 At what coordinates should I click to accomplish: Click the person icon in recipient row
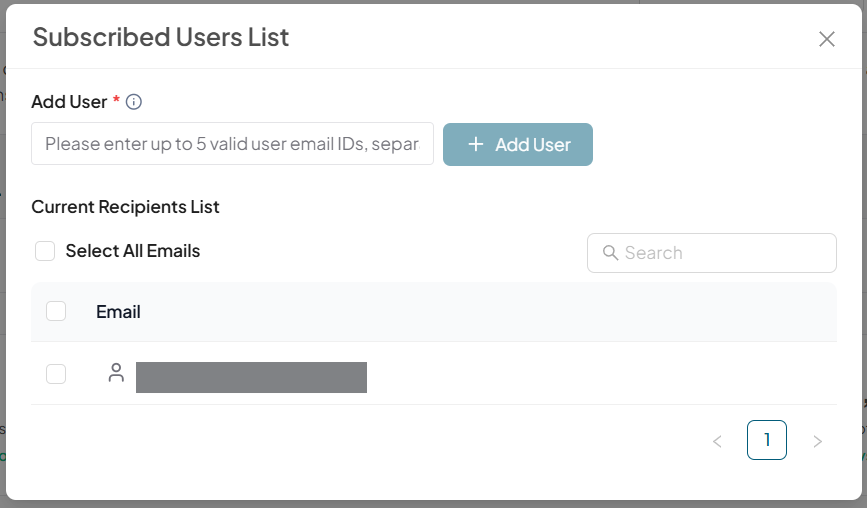[116, 374]
